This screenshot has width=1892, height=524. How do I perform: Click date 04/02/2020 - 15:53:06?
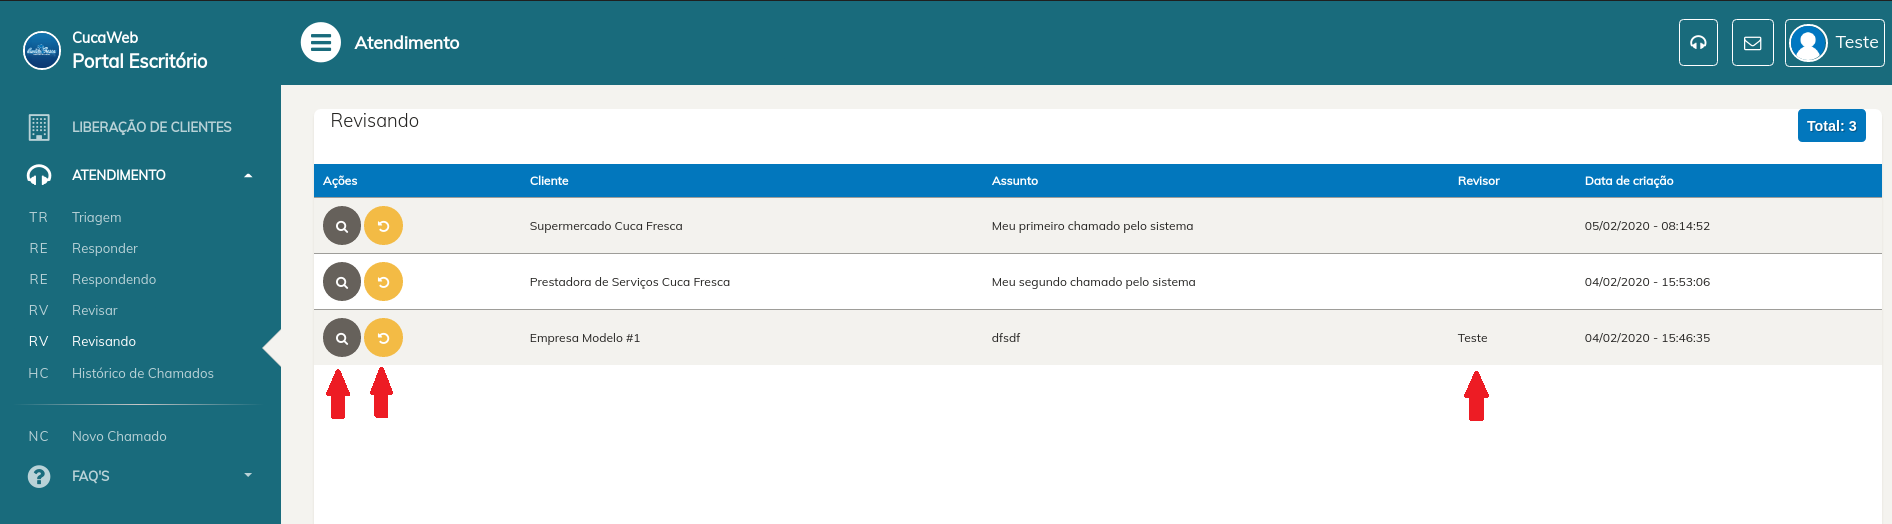(1647, 282)
